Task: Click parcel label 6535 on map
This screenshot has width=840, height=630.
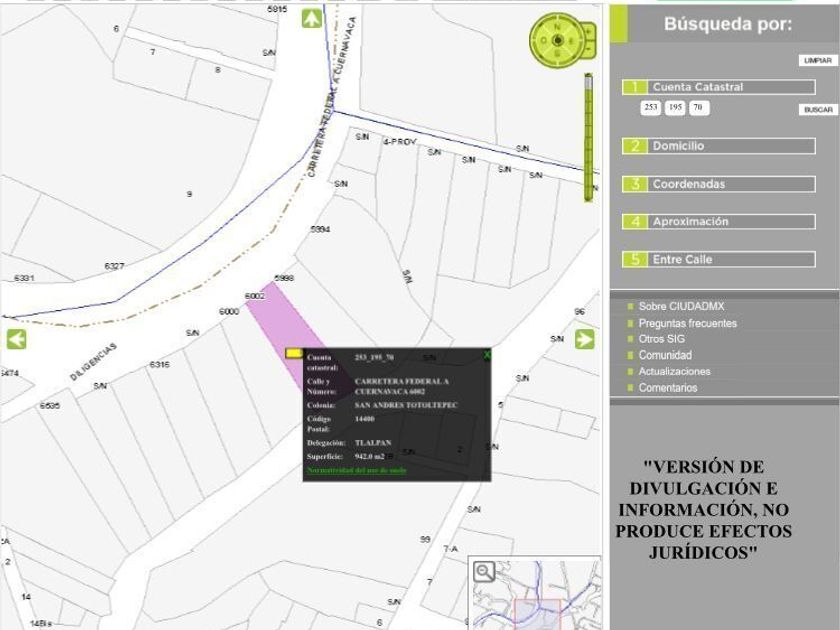Action: 49,406
